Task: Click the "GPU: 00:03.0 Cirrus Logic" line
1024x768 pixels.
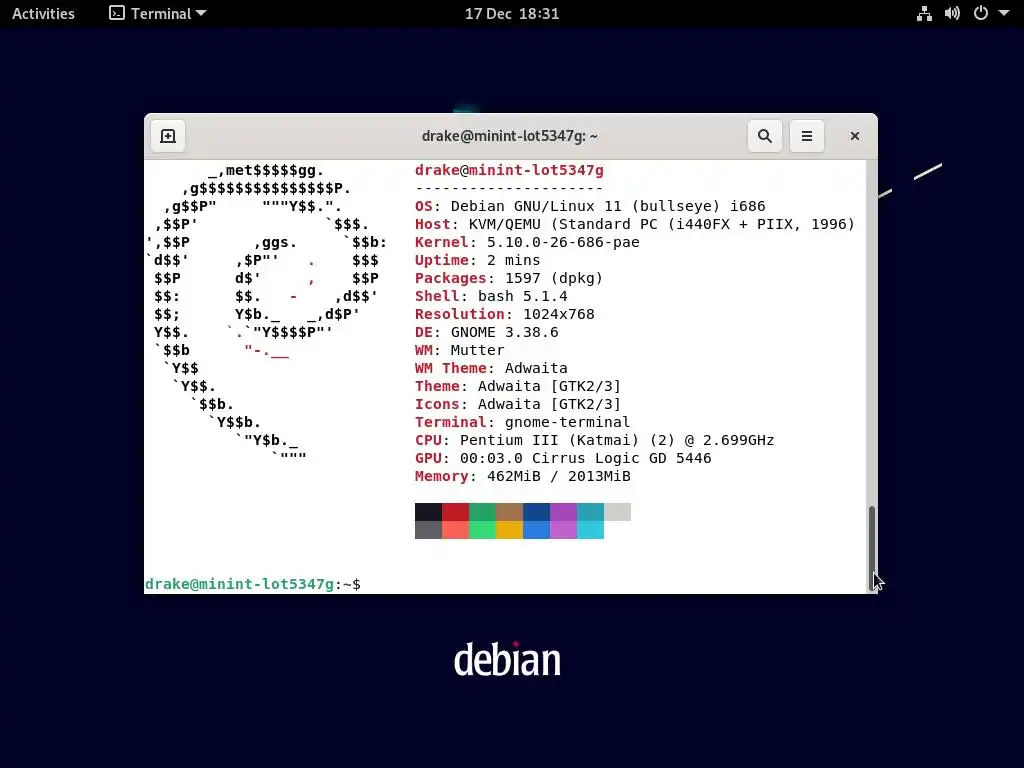Action: pos(563,458)
